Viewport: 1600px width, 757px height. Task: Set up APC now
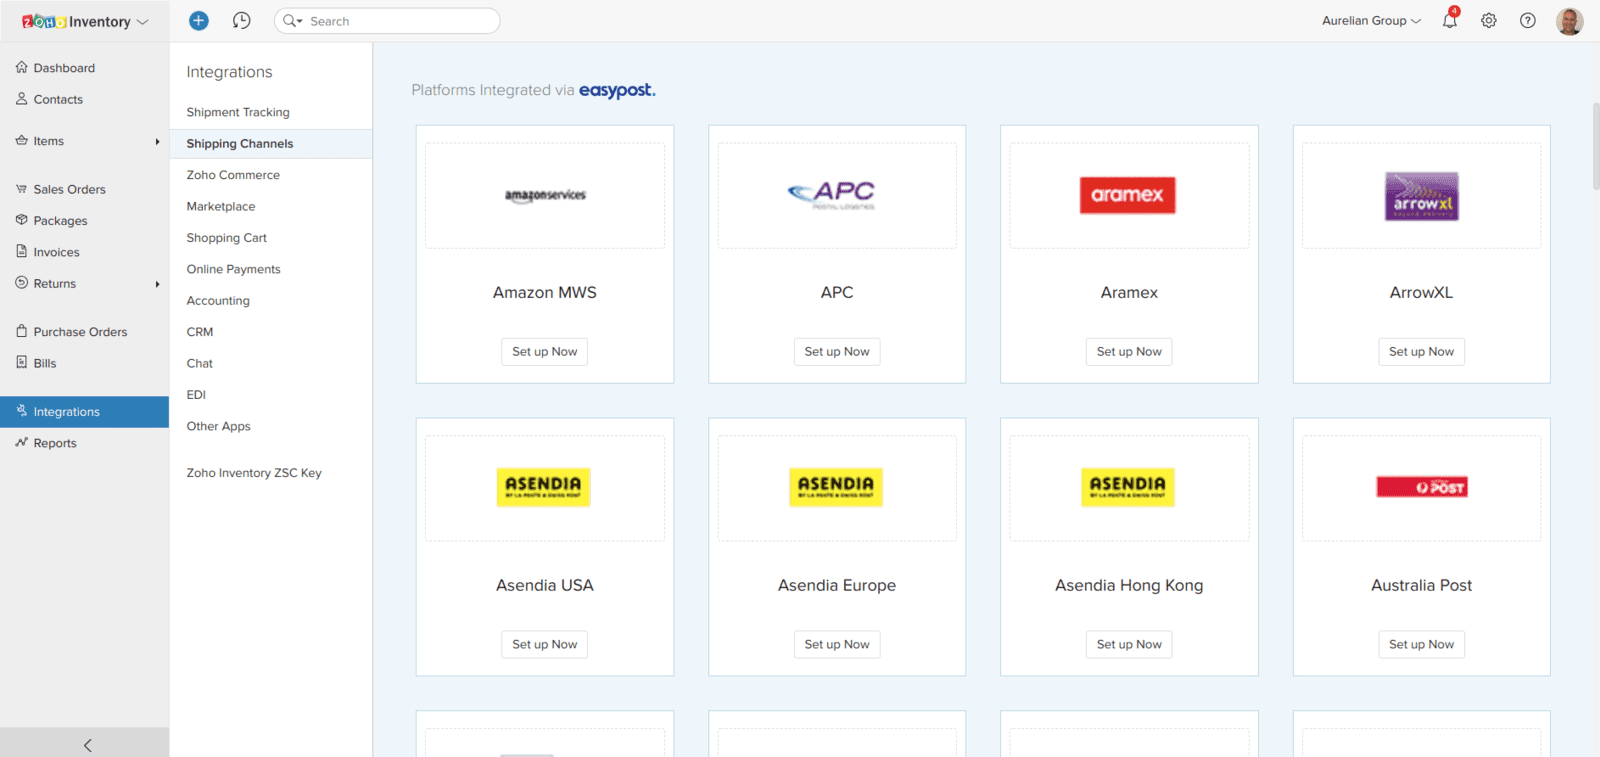[837, 352]
